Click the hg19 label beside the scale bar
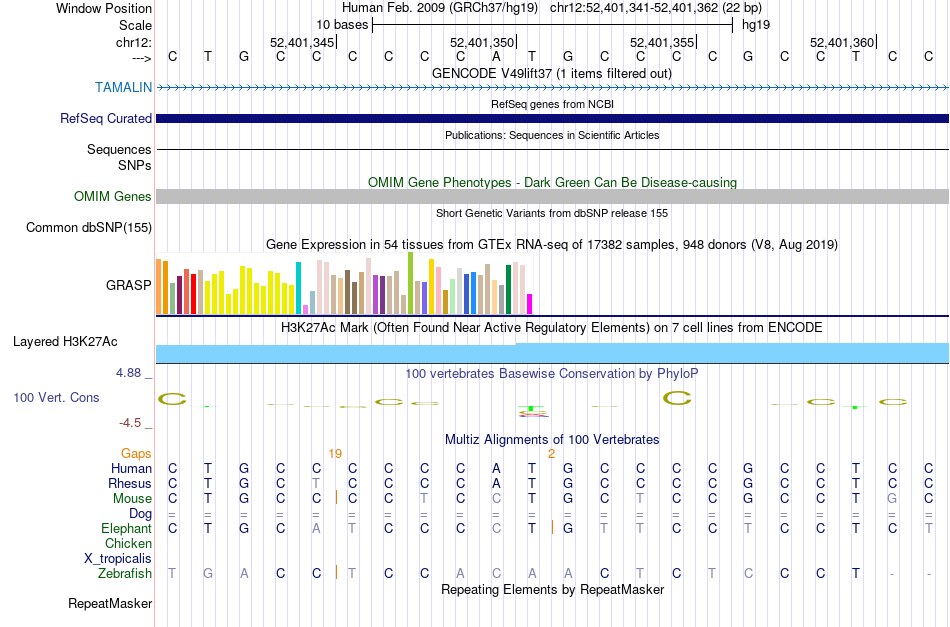Viewport: 950px width, 627px height. pyautogui.click(x=756, y=25)
